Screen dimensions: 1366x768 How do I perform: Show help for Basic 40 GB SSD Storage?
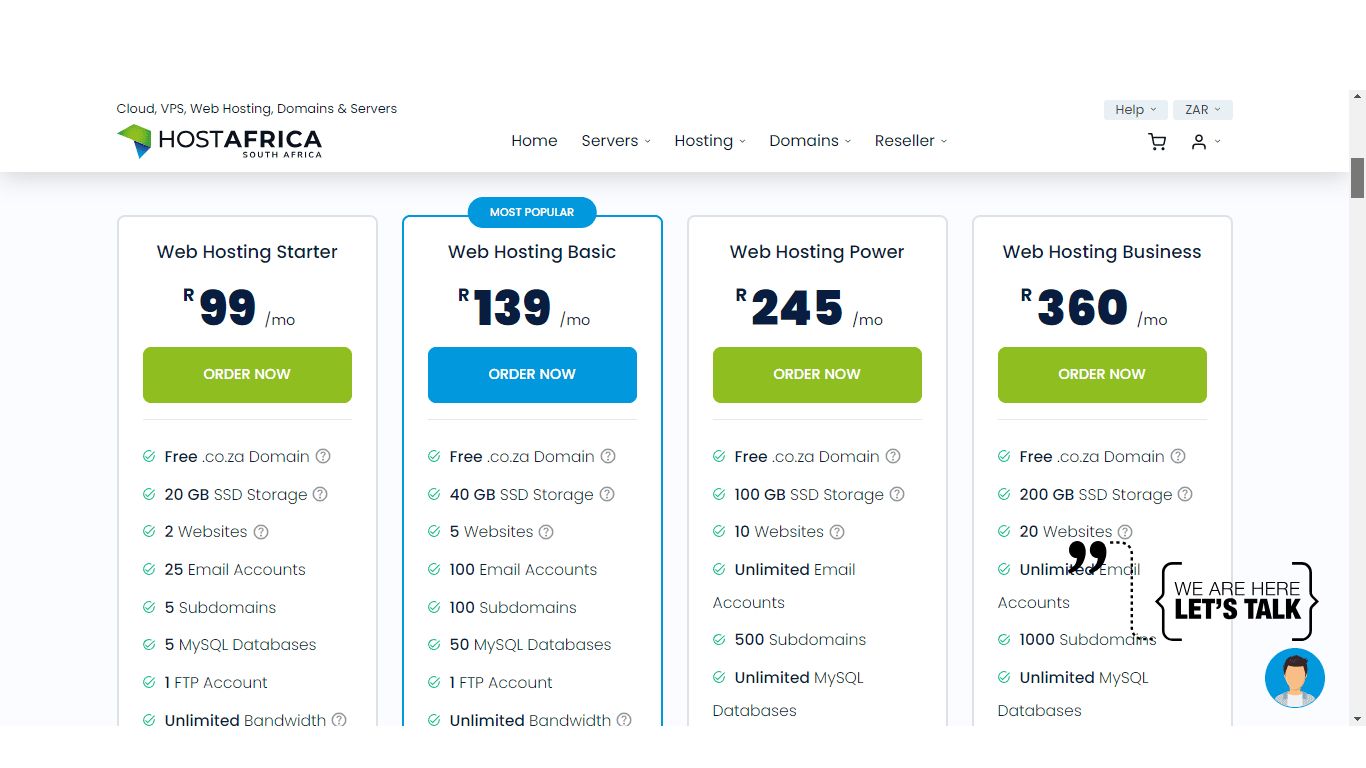(607, 494)
